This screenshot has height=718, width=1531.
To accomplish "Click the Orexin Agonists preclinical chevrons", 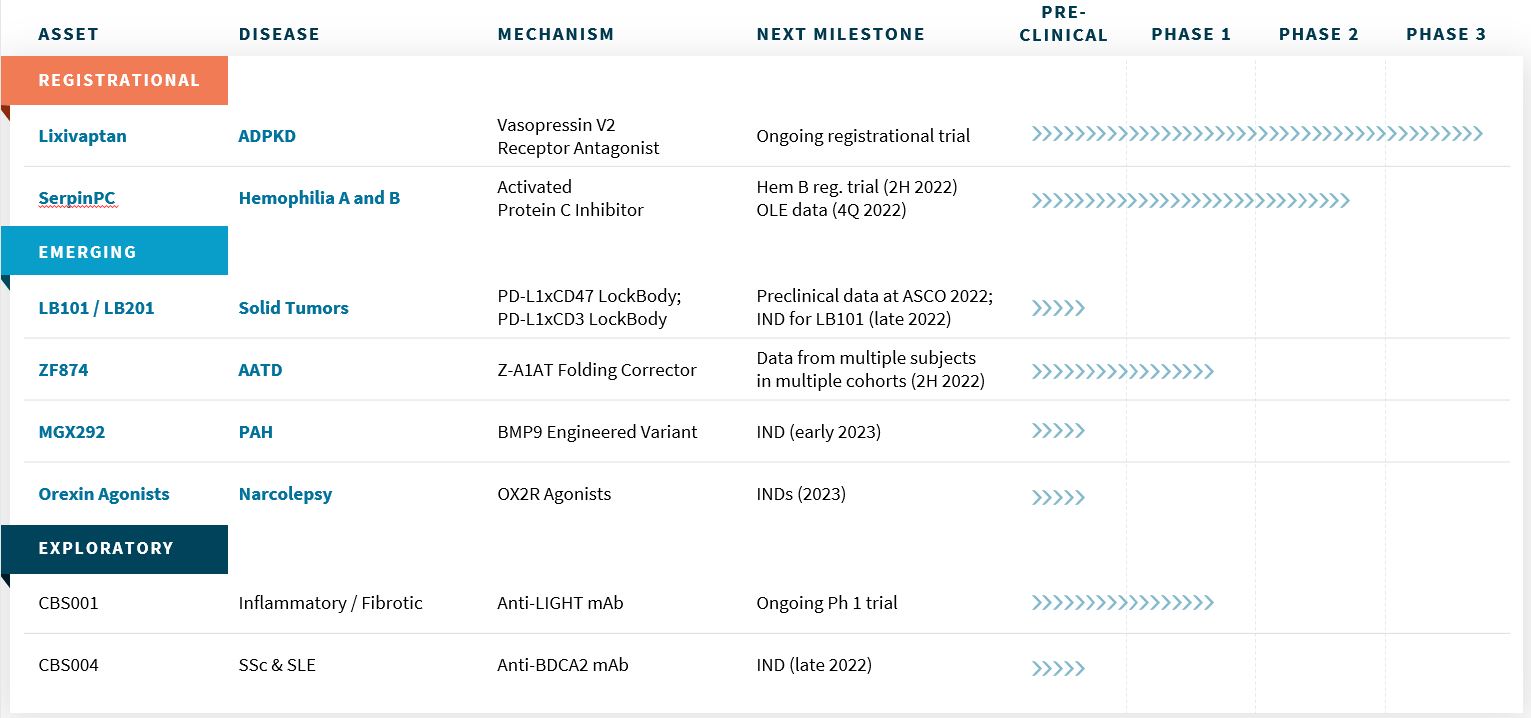I will click(x=1058, y=497).
